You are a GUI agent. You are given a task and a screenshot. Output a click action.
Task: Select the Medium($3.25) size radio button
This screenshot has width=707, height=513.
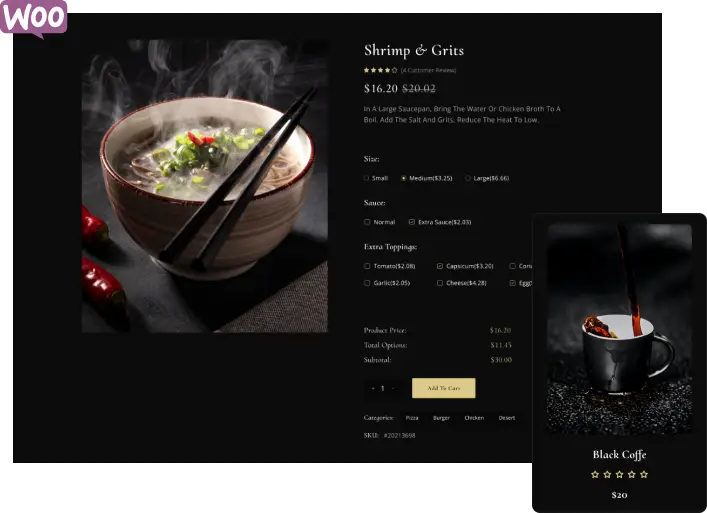(404, 178)
